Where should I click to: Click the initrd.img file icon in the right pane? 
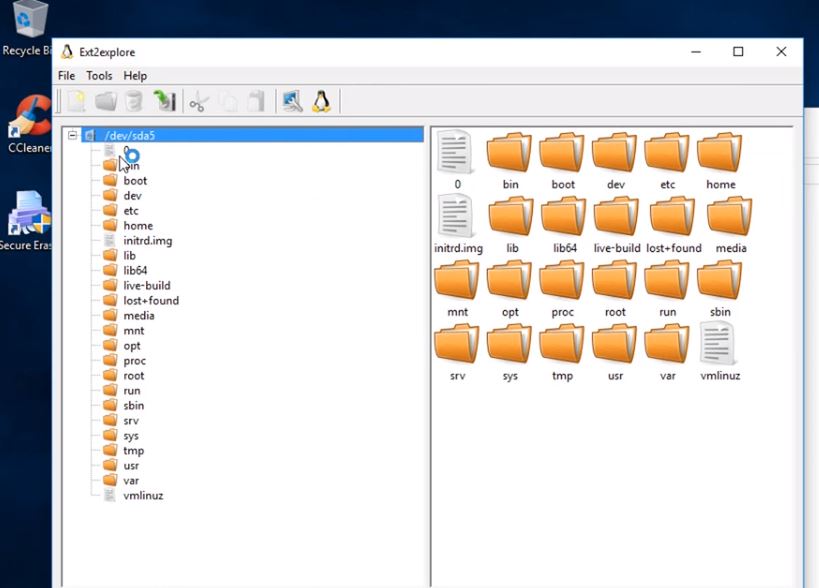click(456, 216)
